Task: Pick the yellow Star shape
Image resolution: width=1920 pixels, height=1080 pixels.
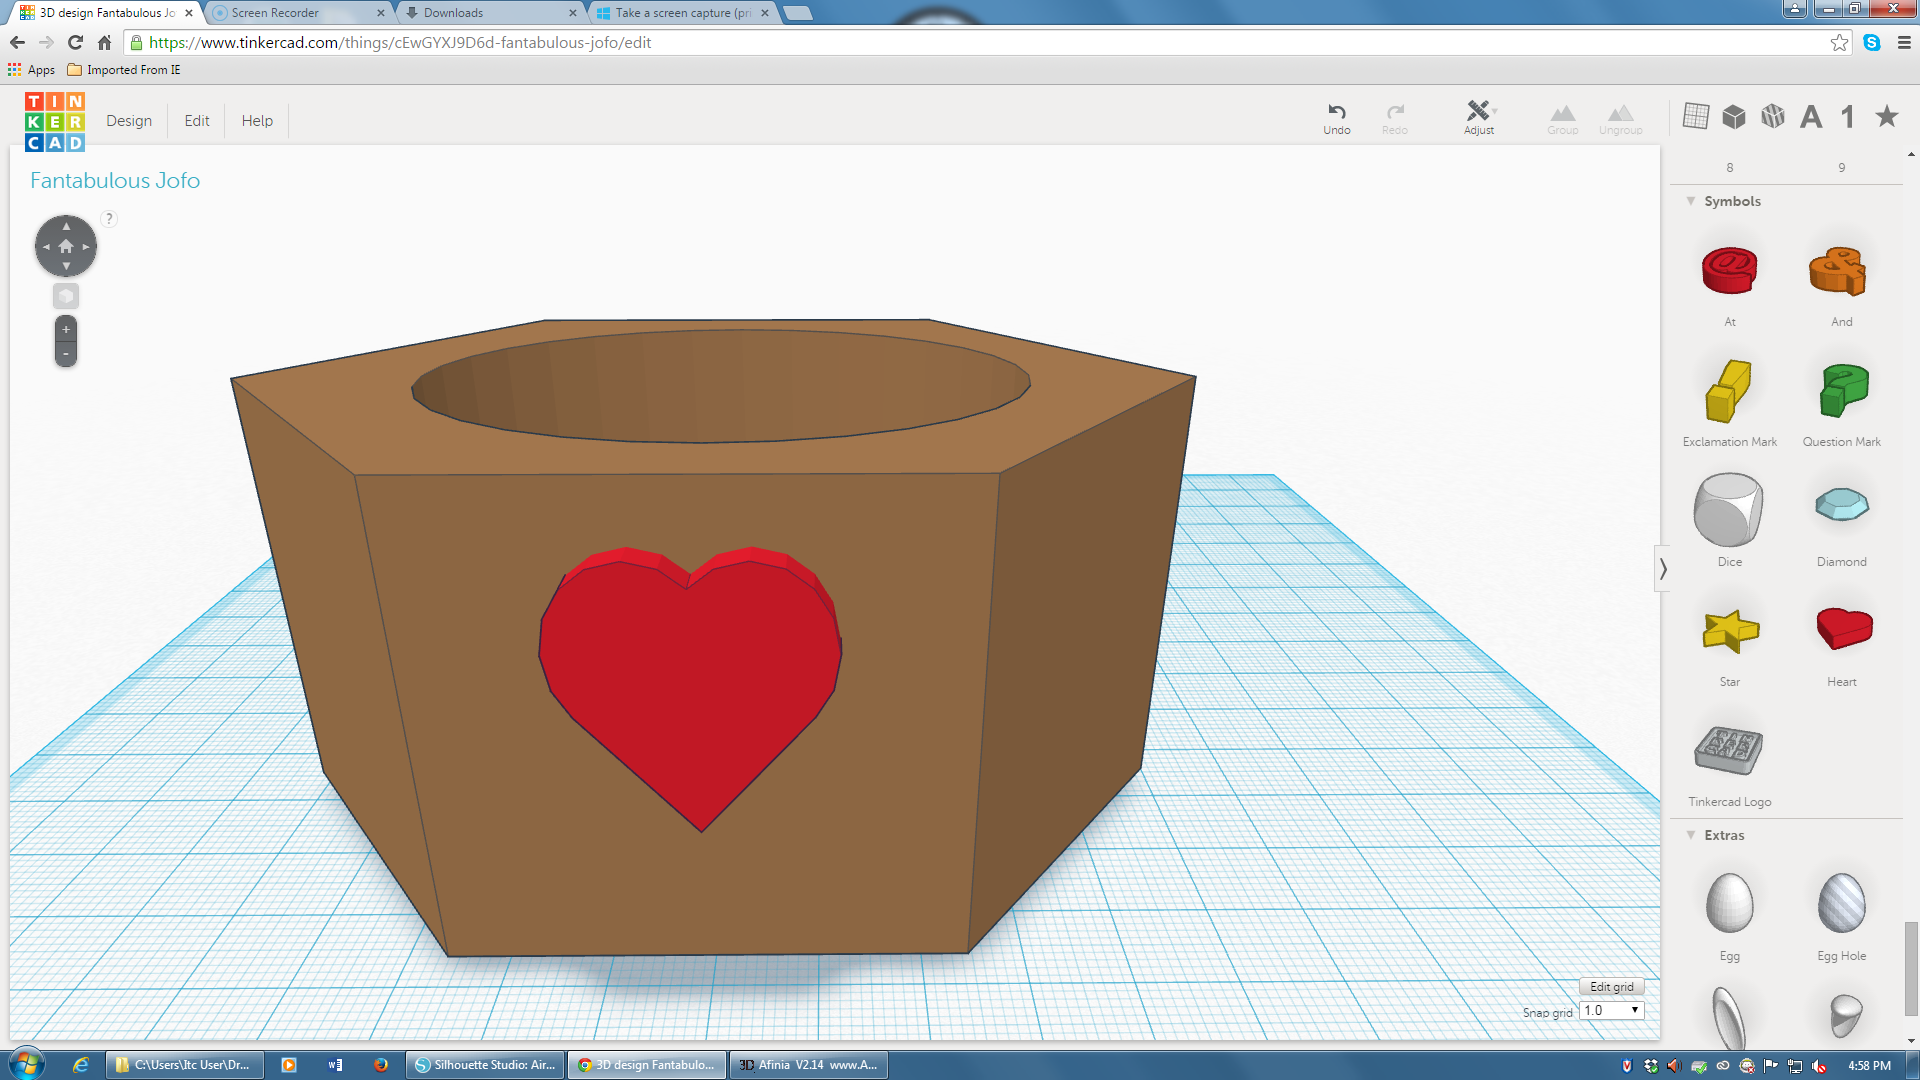Action: tap(1730, 630)
